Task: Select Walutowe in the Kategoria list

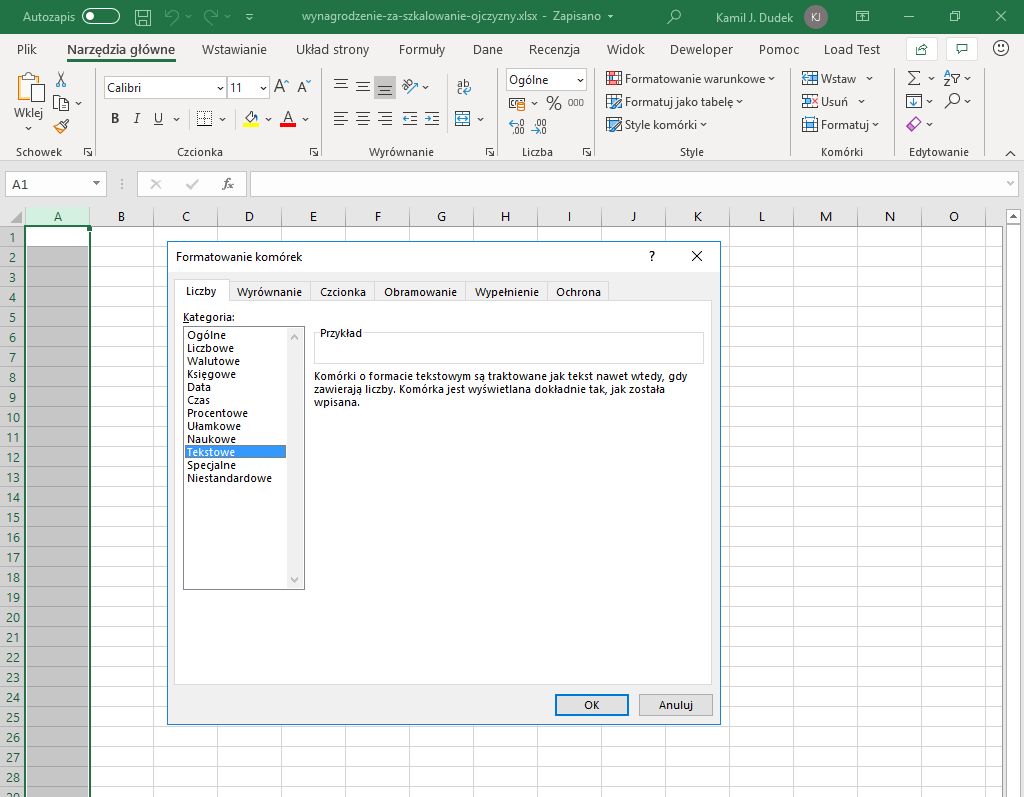Action: click(213, 361)
